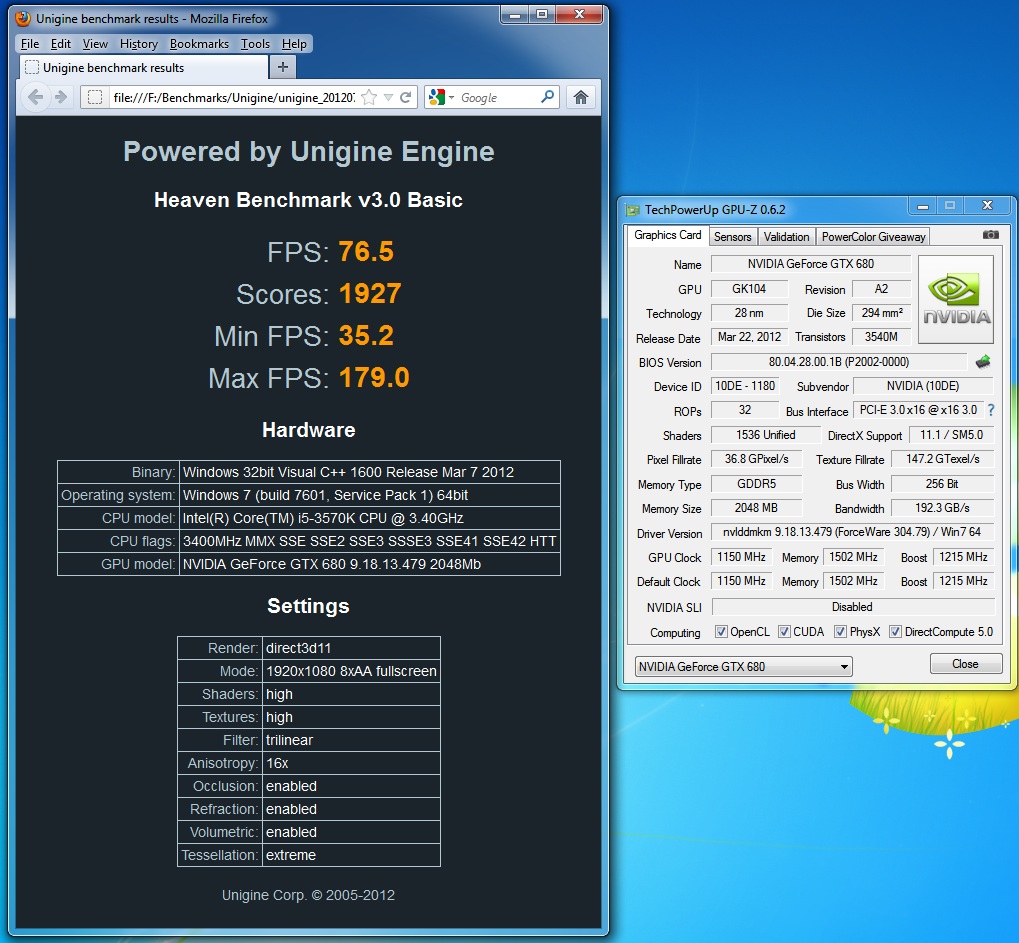Toggle the DirectCompute 5.0 checkbox

tap(896, 632)
